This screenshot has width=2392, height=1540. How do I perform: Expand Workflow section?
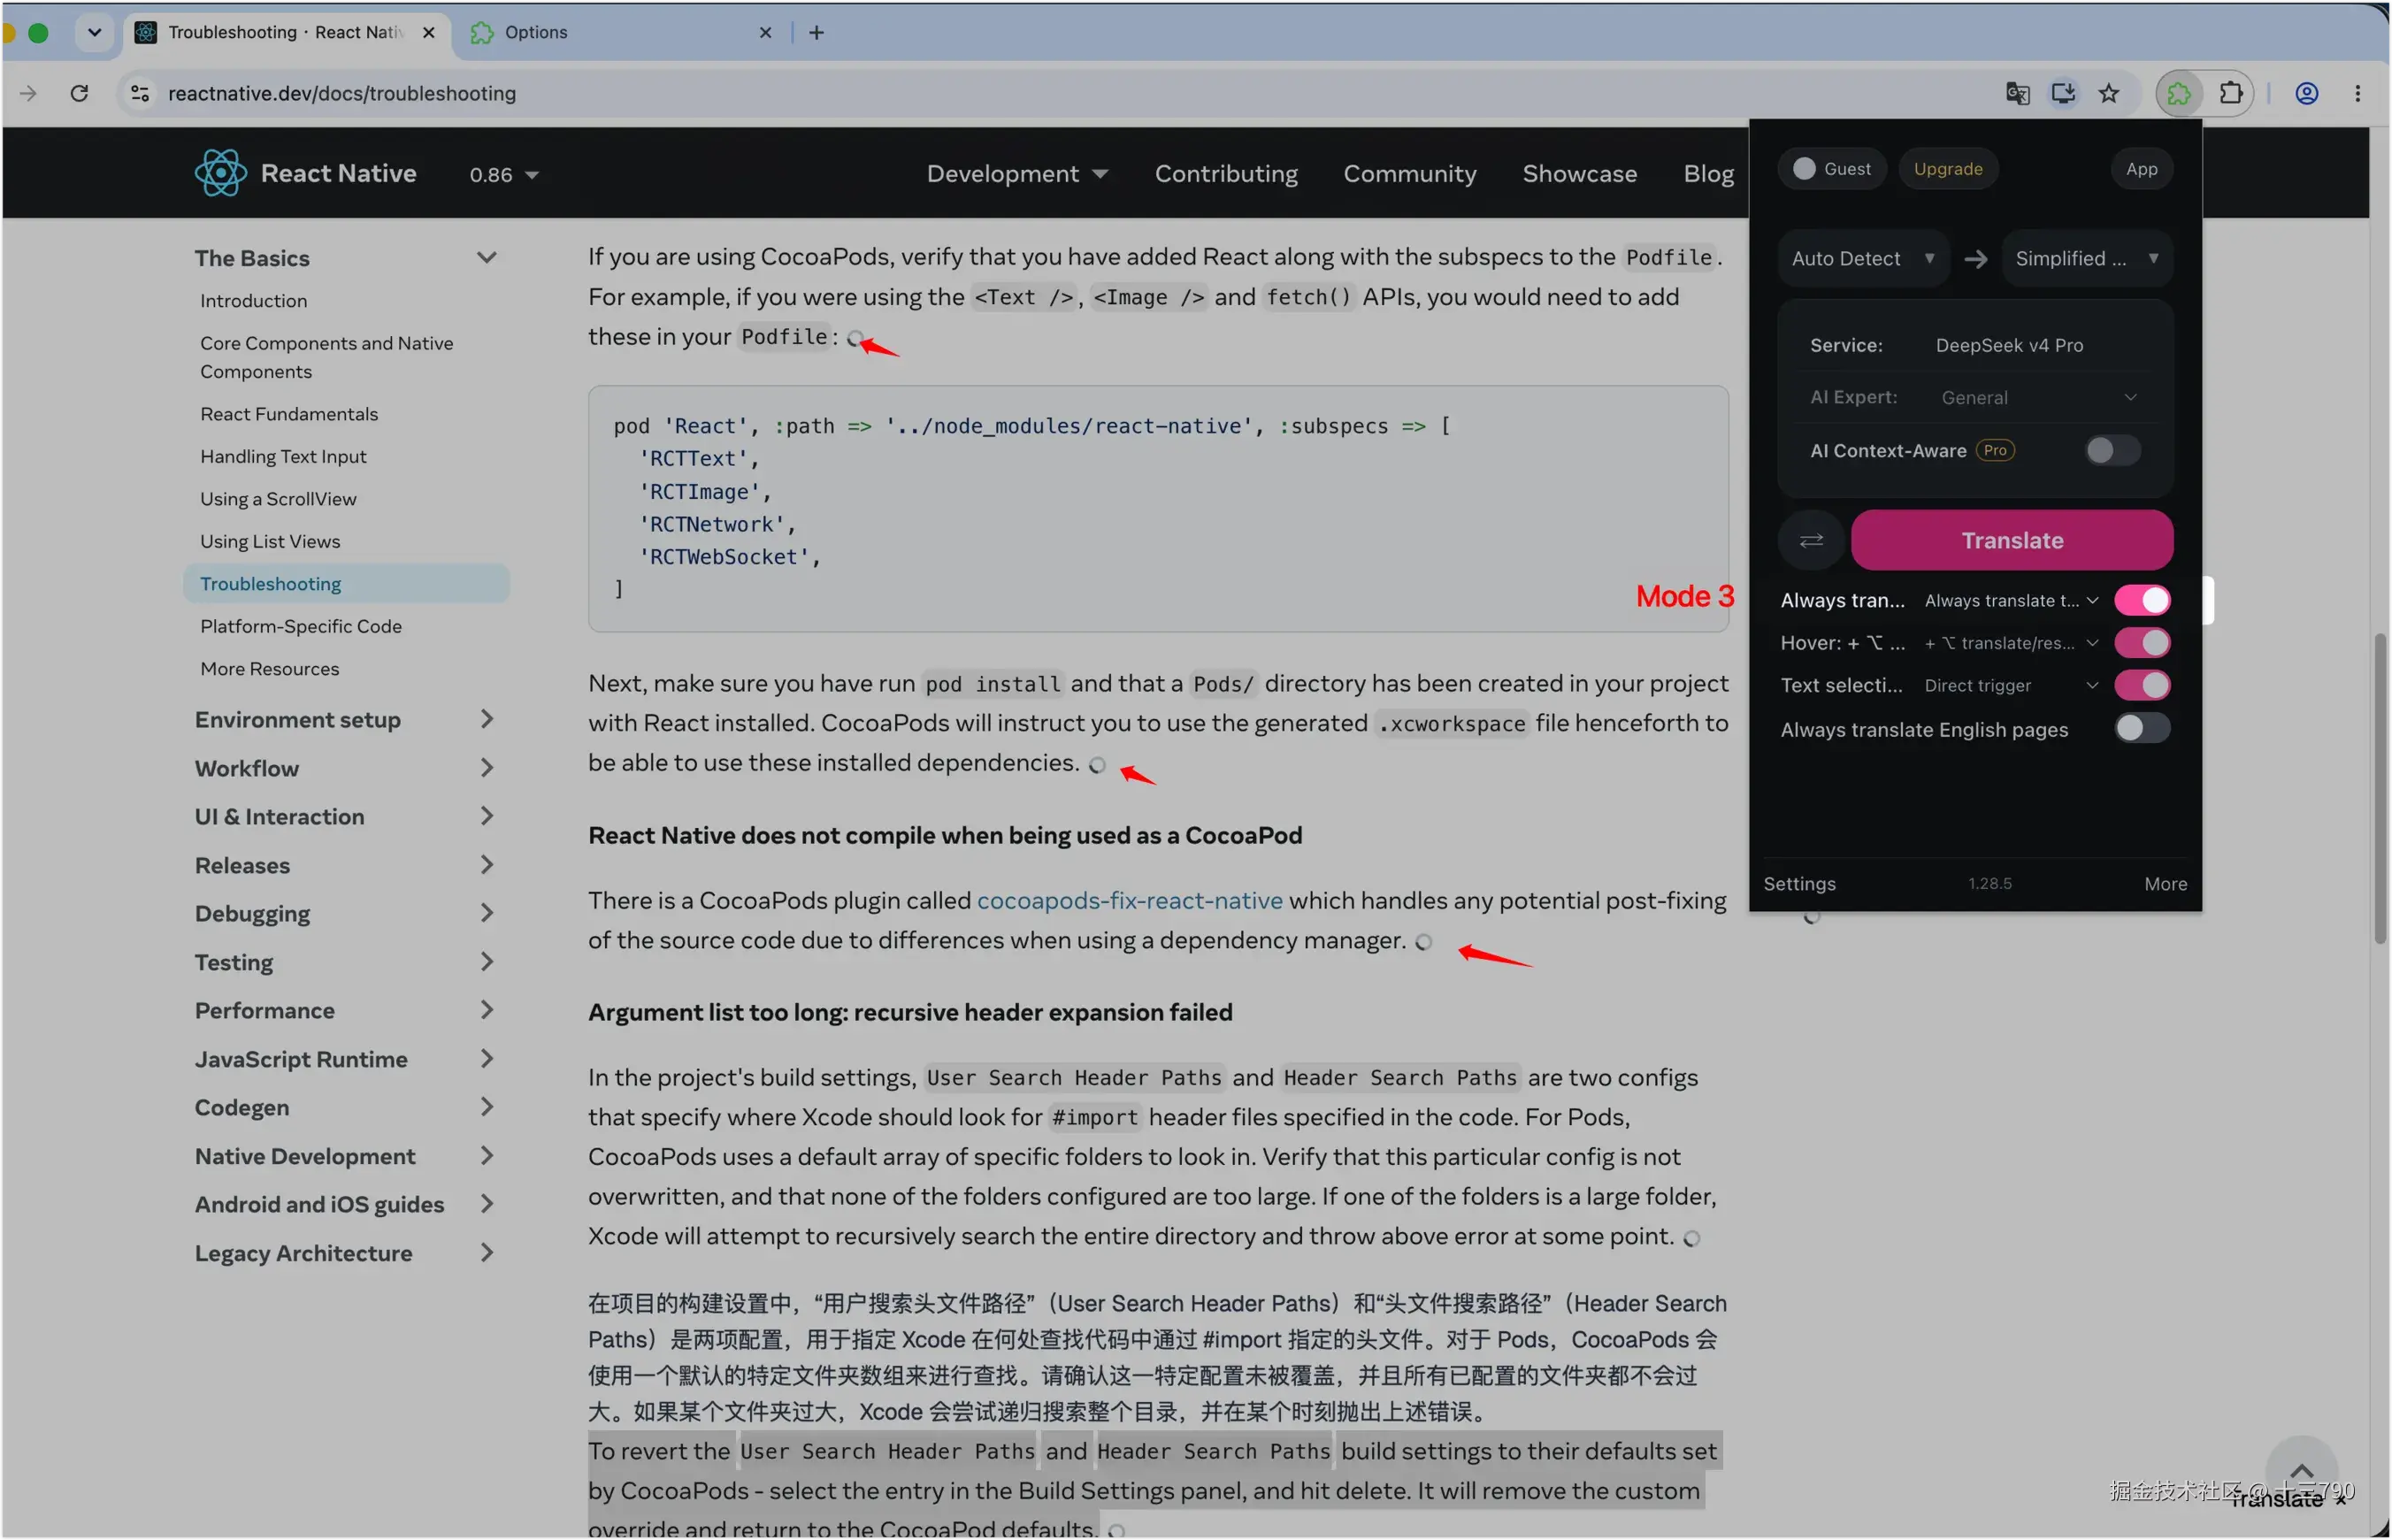pos(344,769)
